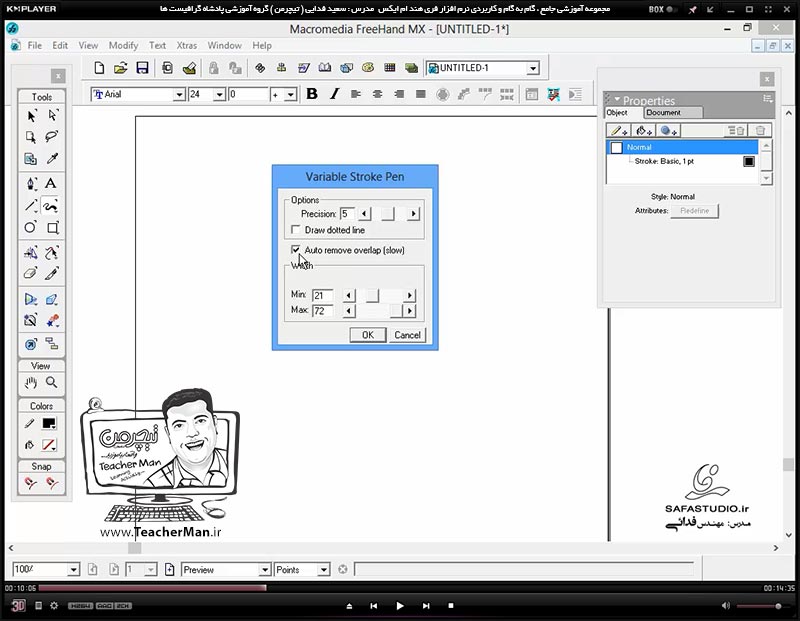The height and width of the screenshot is (621, 800).
Task: Apply Italic text formatting
Action: 334,94
